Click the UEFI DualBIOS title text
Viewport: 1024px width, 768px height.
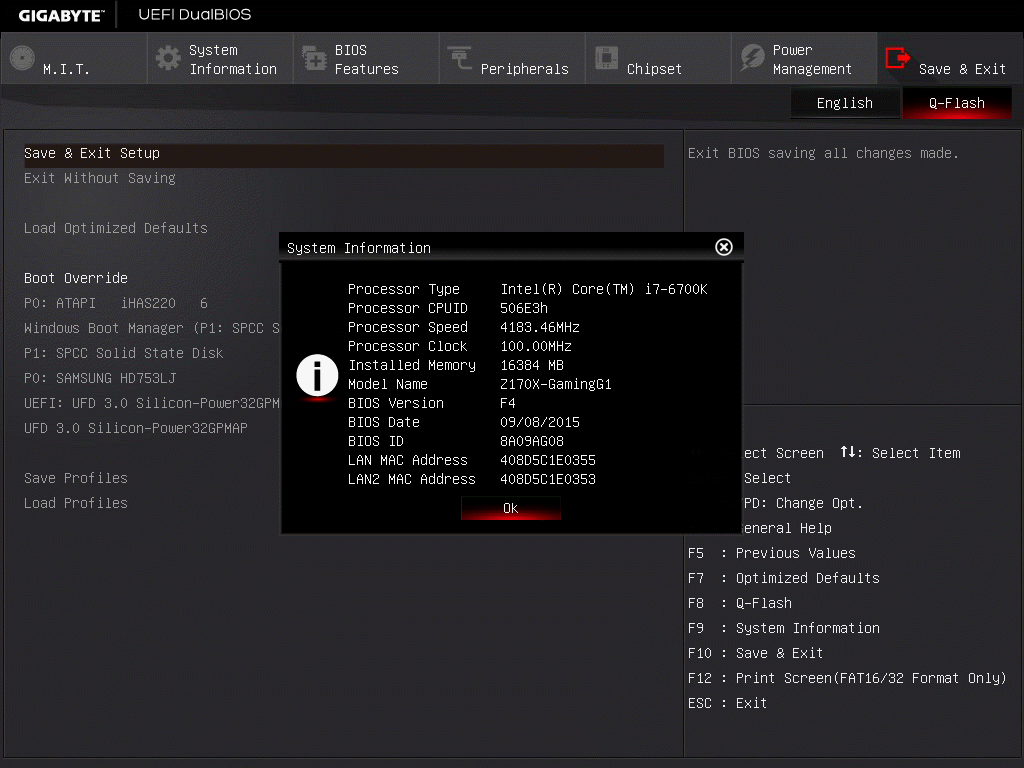(x=195, y=14)
